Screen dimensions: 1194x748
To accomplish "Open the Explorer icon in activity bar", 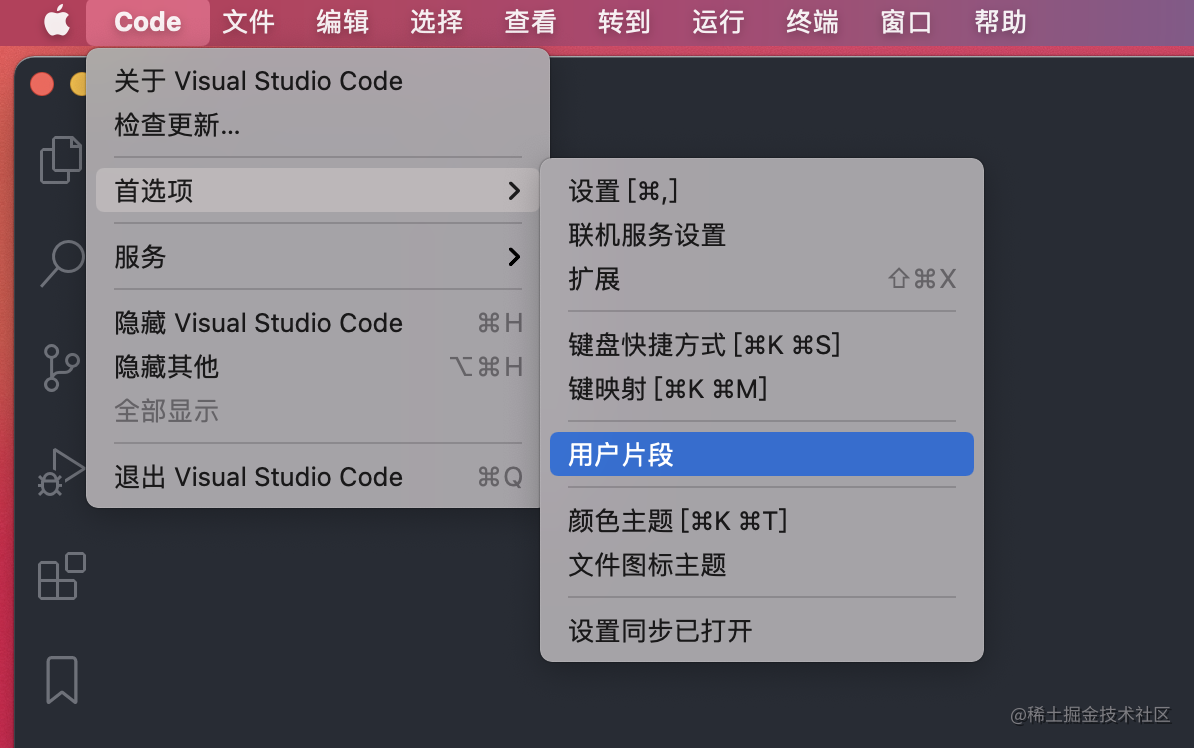I will point(61,160).
